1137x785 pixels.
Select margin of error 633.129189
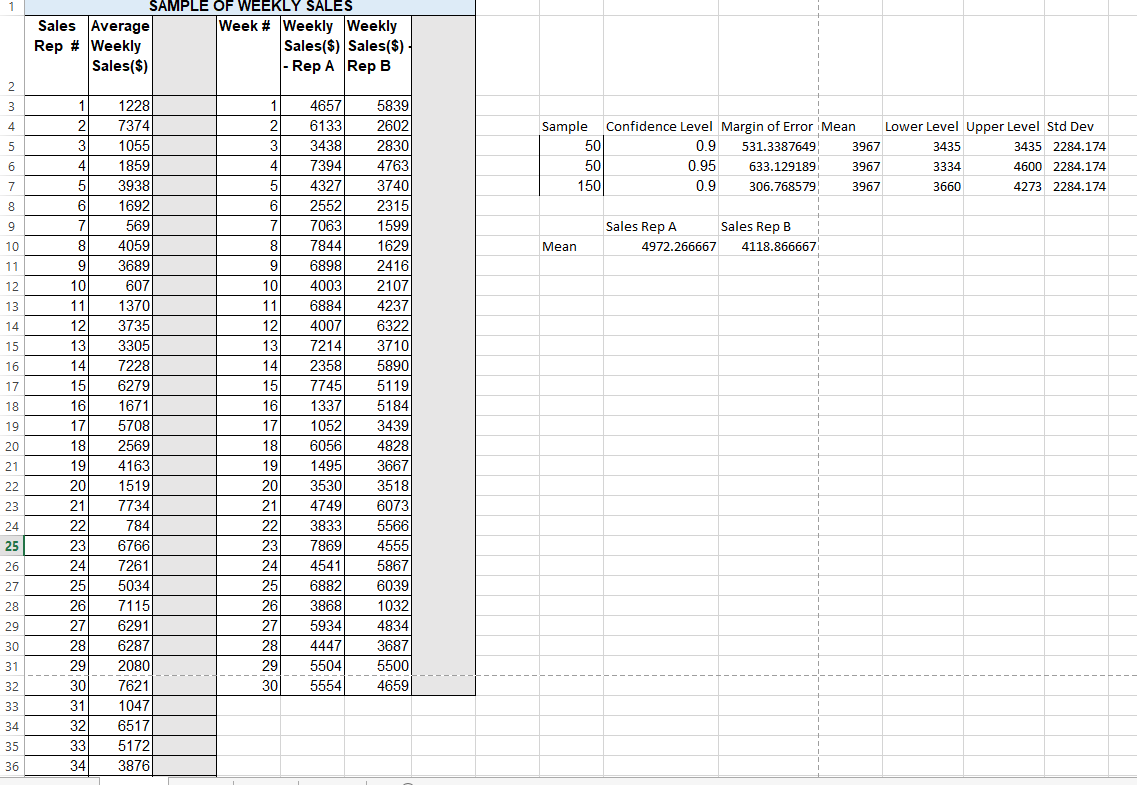(x=769, y=166)
